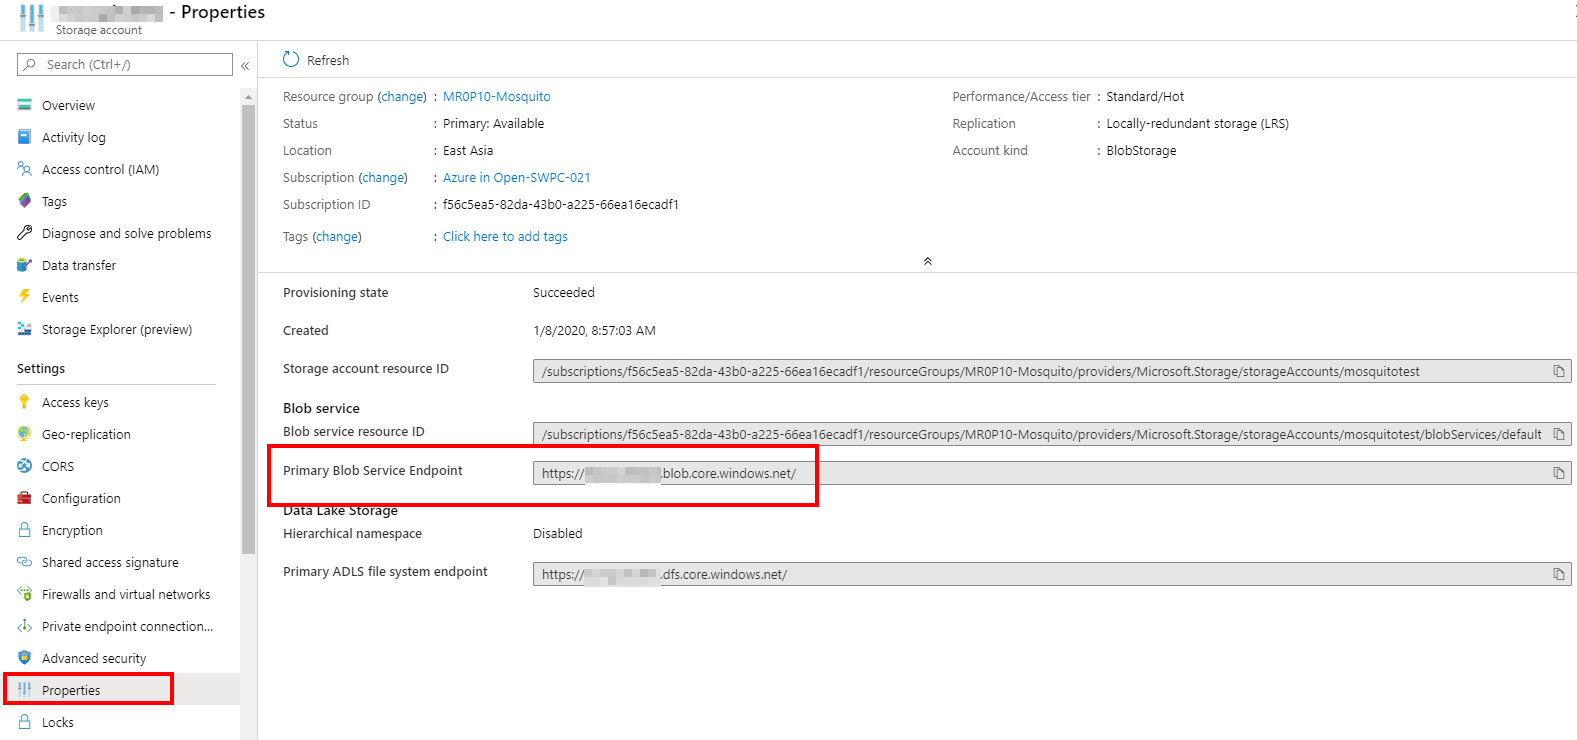Click the Configuration toolbox icon
This screenshot has width=1577, height=740.
tap(24, 498)
